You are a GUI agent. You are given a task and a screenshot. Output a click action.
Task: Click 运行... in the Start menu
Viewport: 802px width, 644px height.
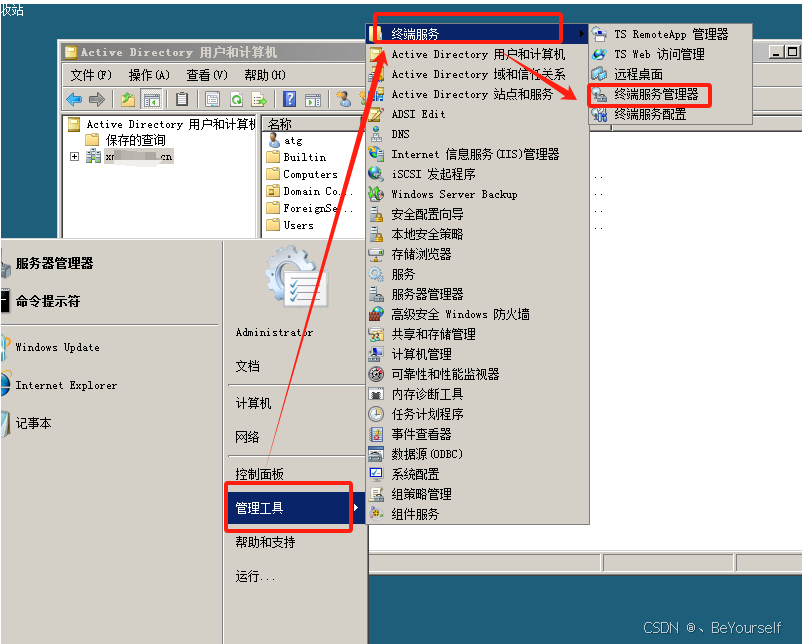click(255, 576)
